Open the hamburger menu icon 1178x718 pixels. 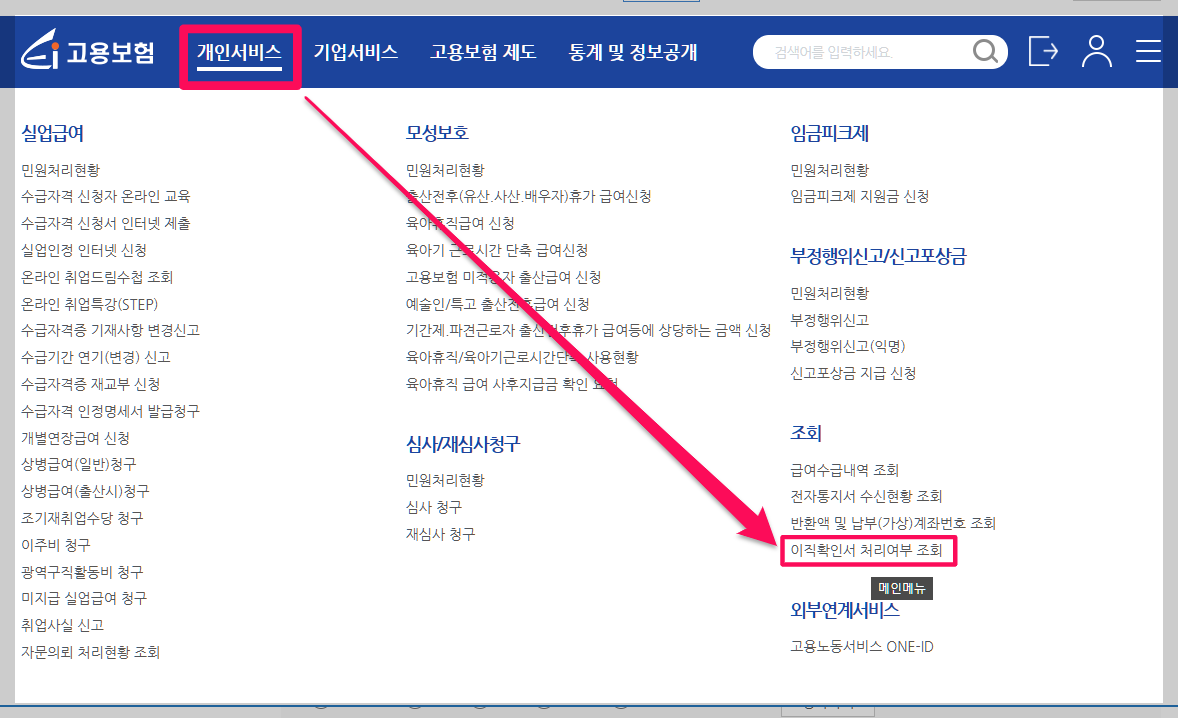coord(1148,51)
